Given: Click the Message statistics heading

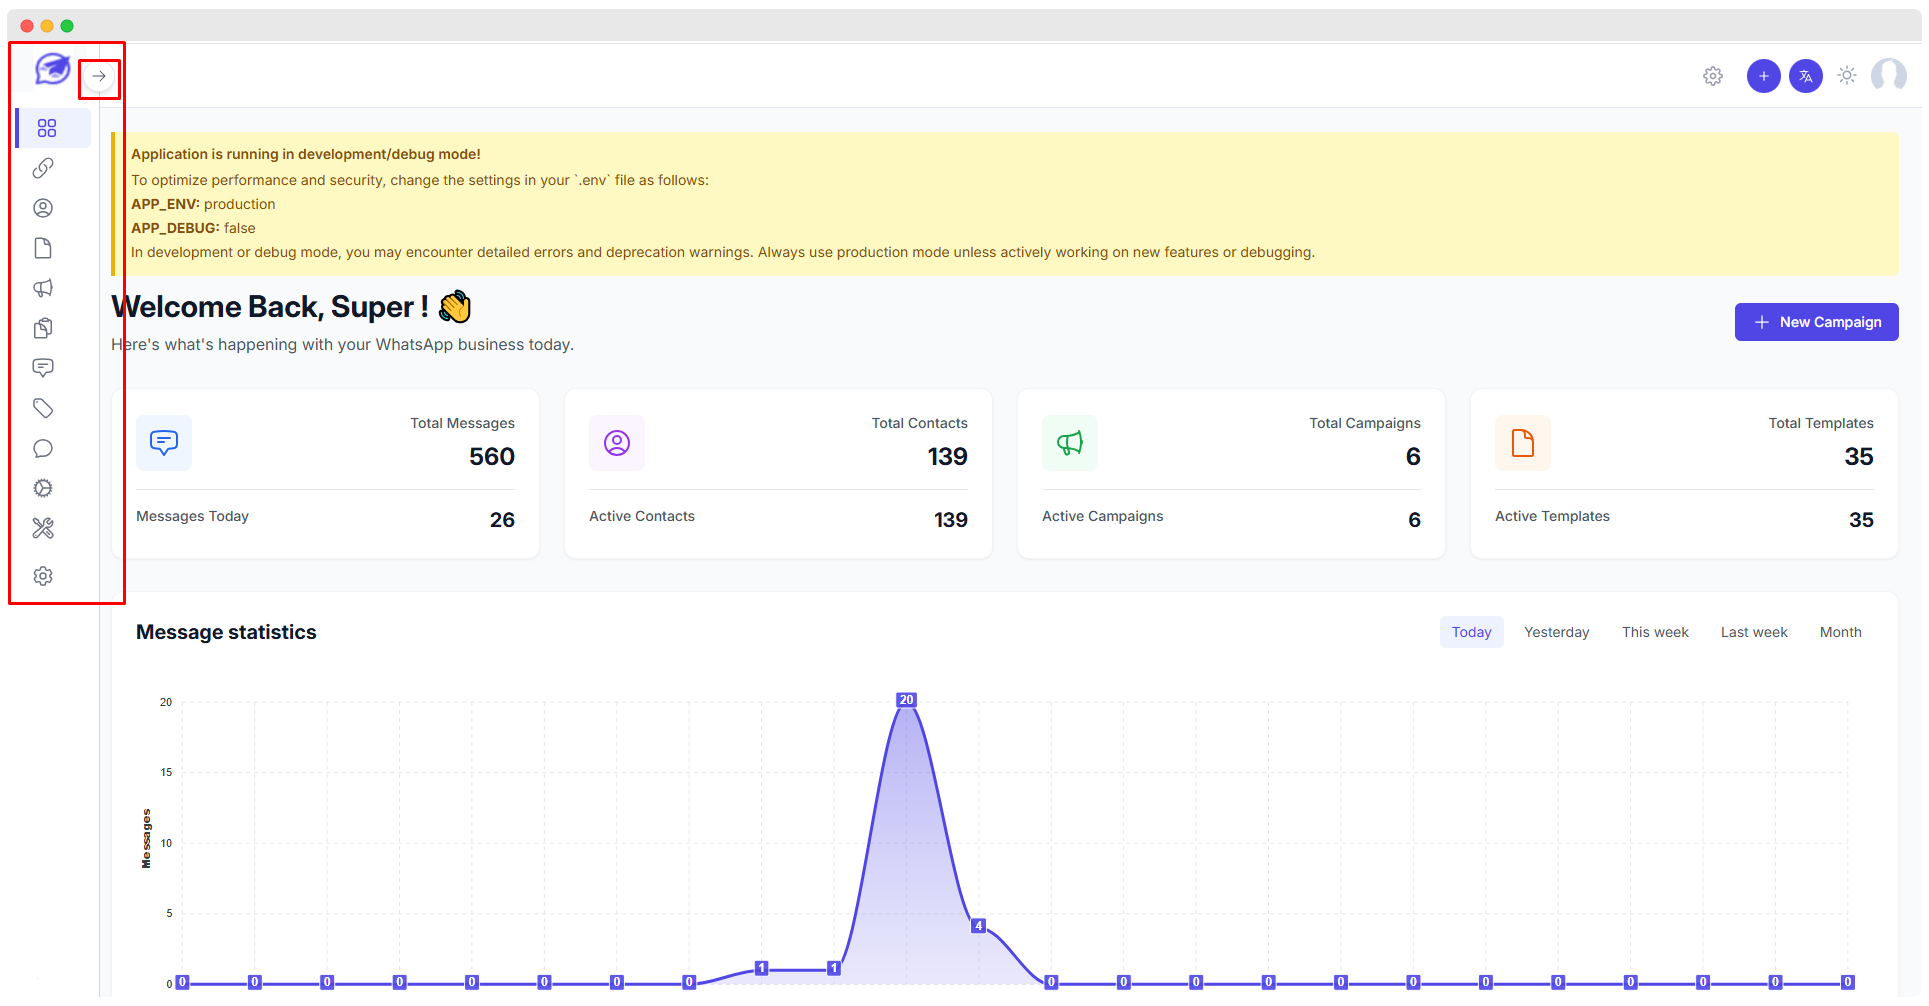Looking at the screenshot, I should [x=226, y=632].
